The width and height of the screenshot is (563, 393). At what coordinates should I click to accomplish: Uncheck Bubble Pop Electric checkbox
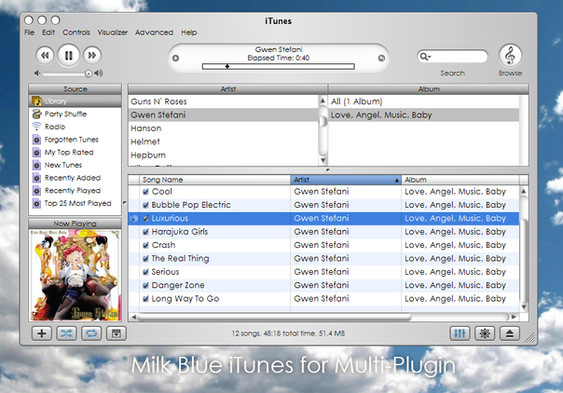tap(146, 205)
